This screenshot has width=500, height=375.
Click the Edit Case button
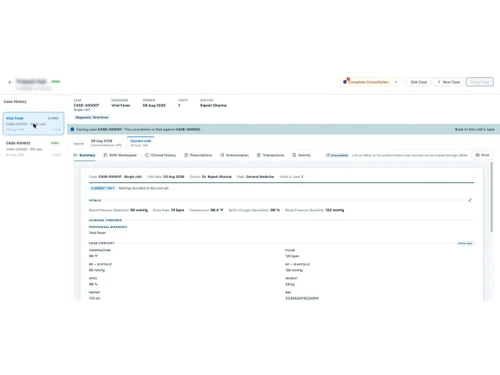point(419,82)
